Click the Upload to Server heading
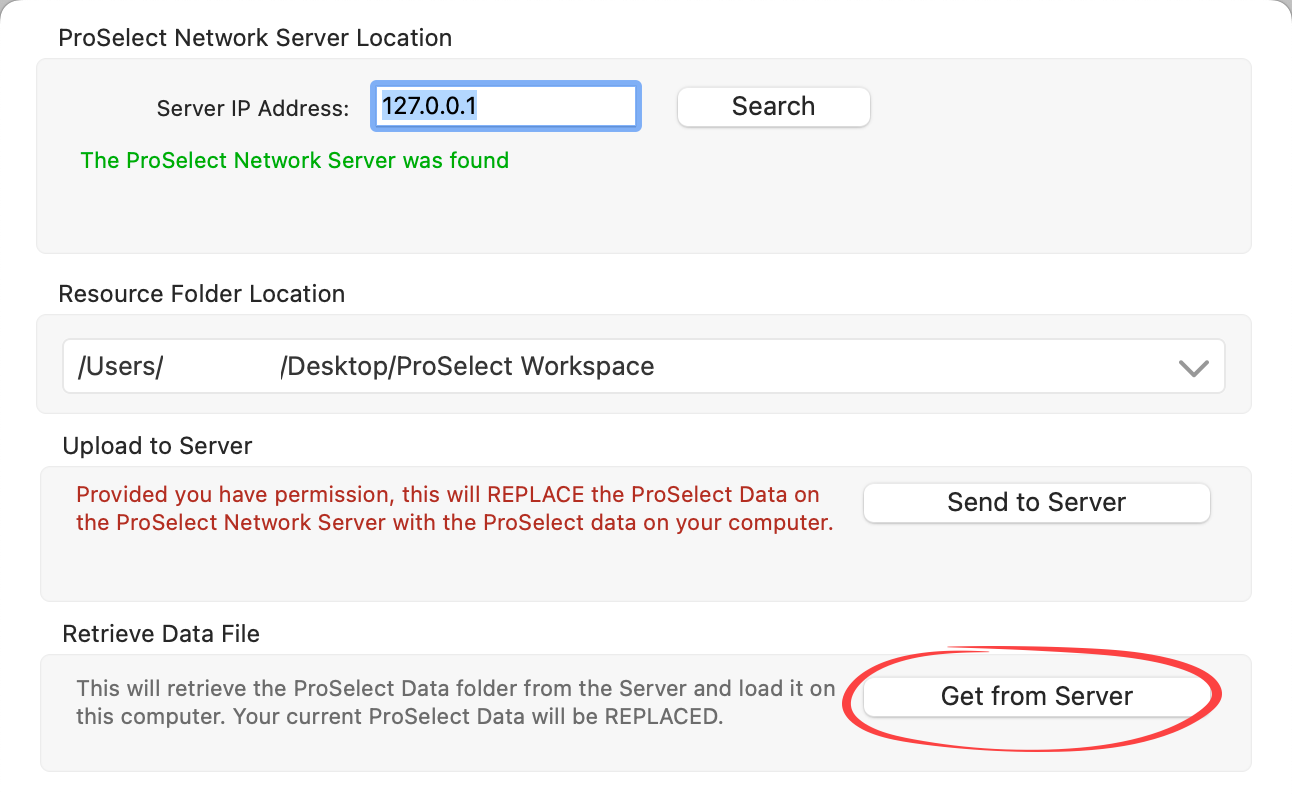The width and height of the screenshot is (1292, 794). click(x=157, y=446)
